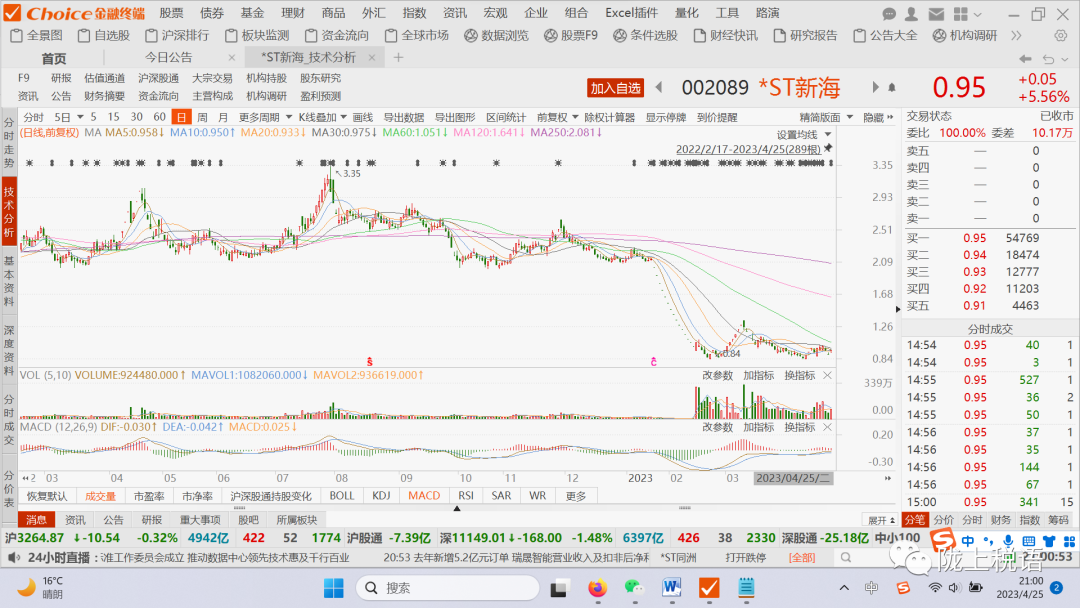This screenshot has height=608, width=1080.
Task: Click 导出数据 button
Action: pos(404,117)
